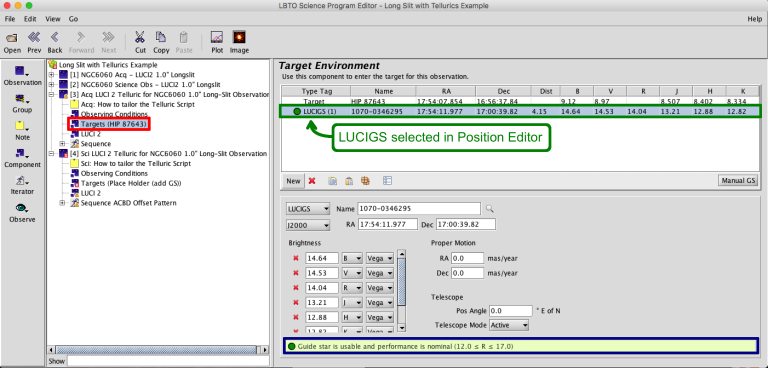Expand the Sequence node in tree
This screenshot has height=368, width=768.
(x=63, y=144)
